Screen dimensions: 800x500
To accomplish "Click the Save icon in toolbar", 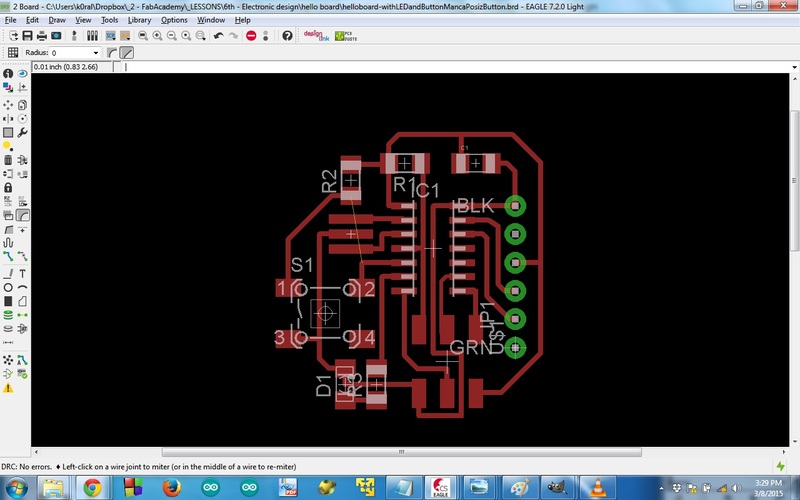I will pyautogui.click(x=28, y=36).
